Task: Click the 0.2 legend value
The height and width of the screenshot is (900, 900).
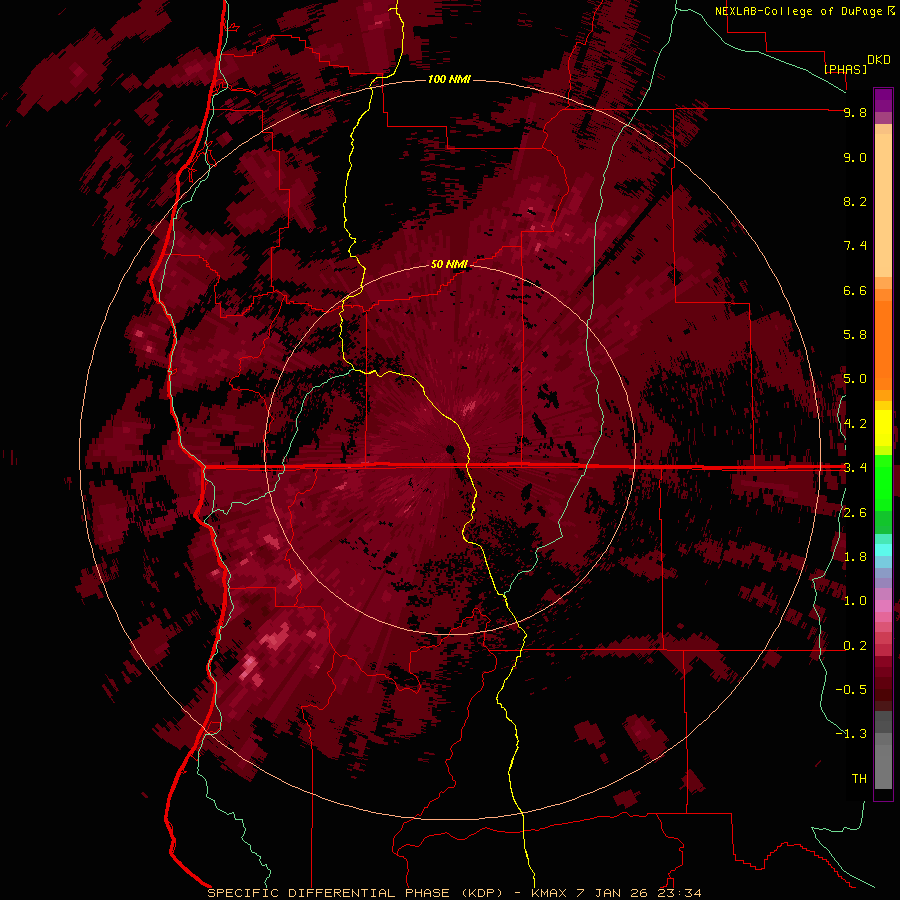Action: (x=855, y=646)
